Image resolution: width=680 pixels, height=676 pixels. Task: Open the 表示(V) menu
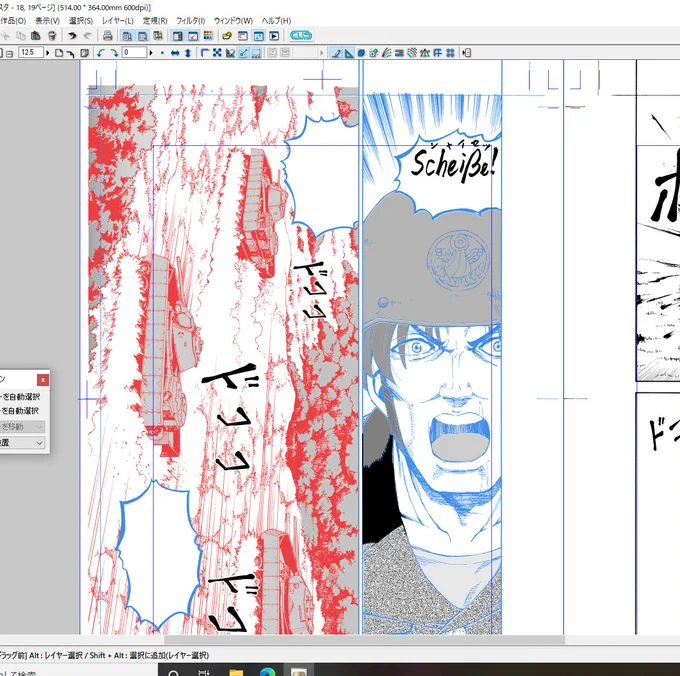click(x=47, y=21)
